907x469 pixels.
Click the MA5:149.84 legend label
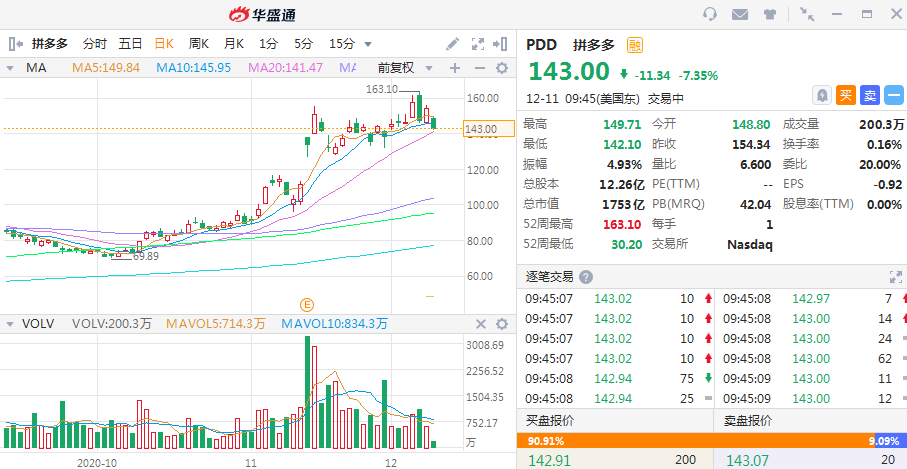tap(106, 68)
